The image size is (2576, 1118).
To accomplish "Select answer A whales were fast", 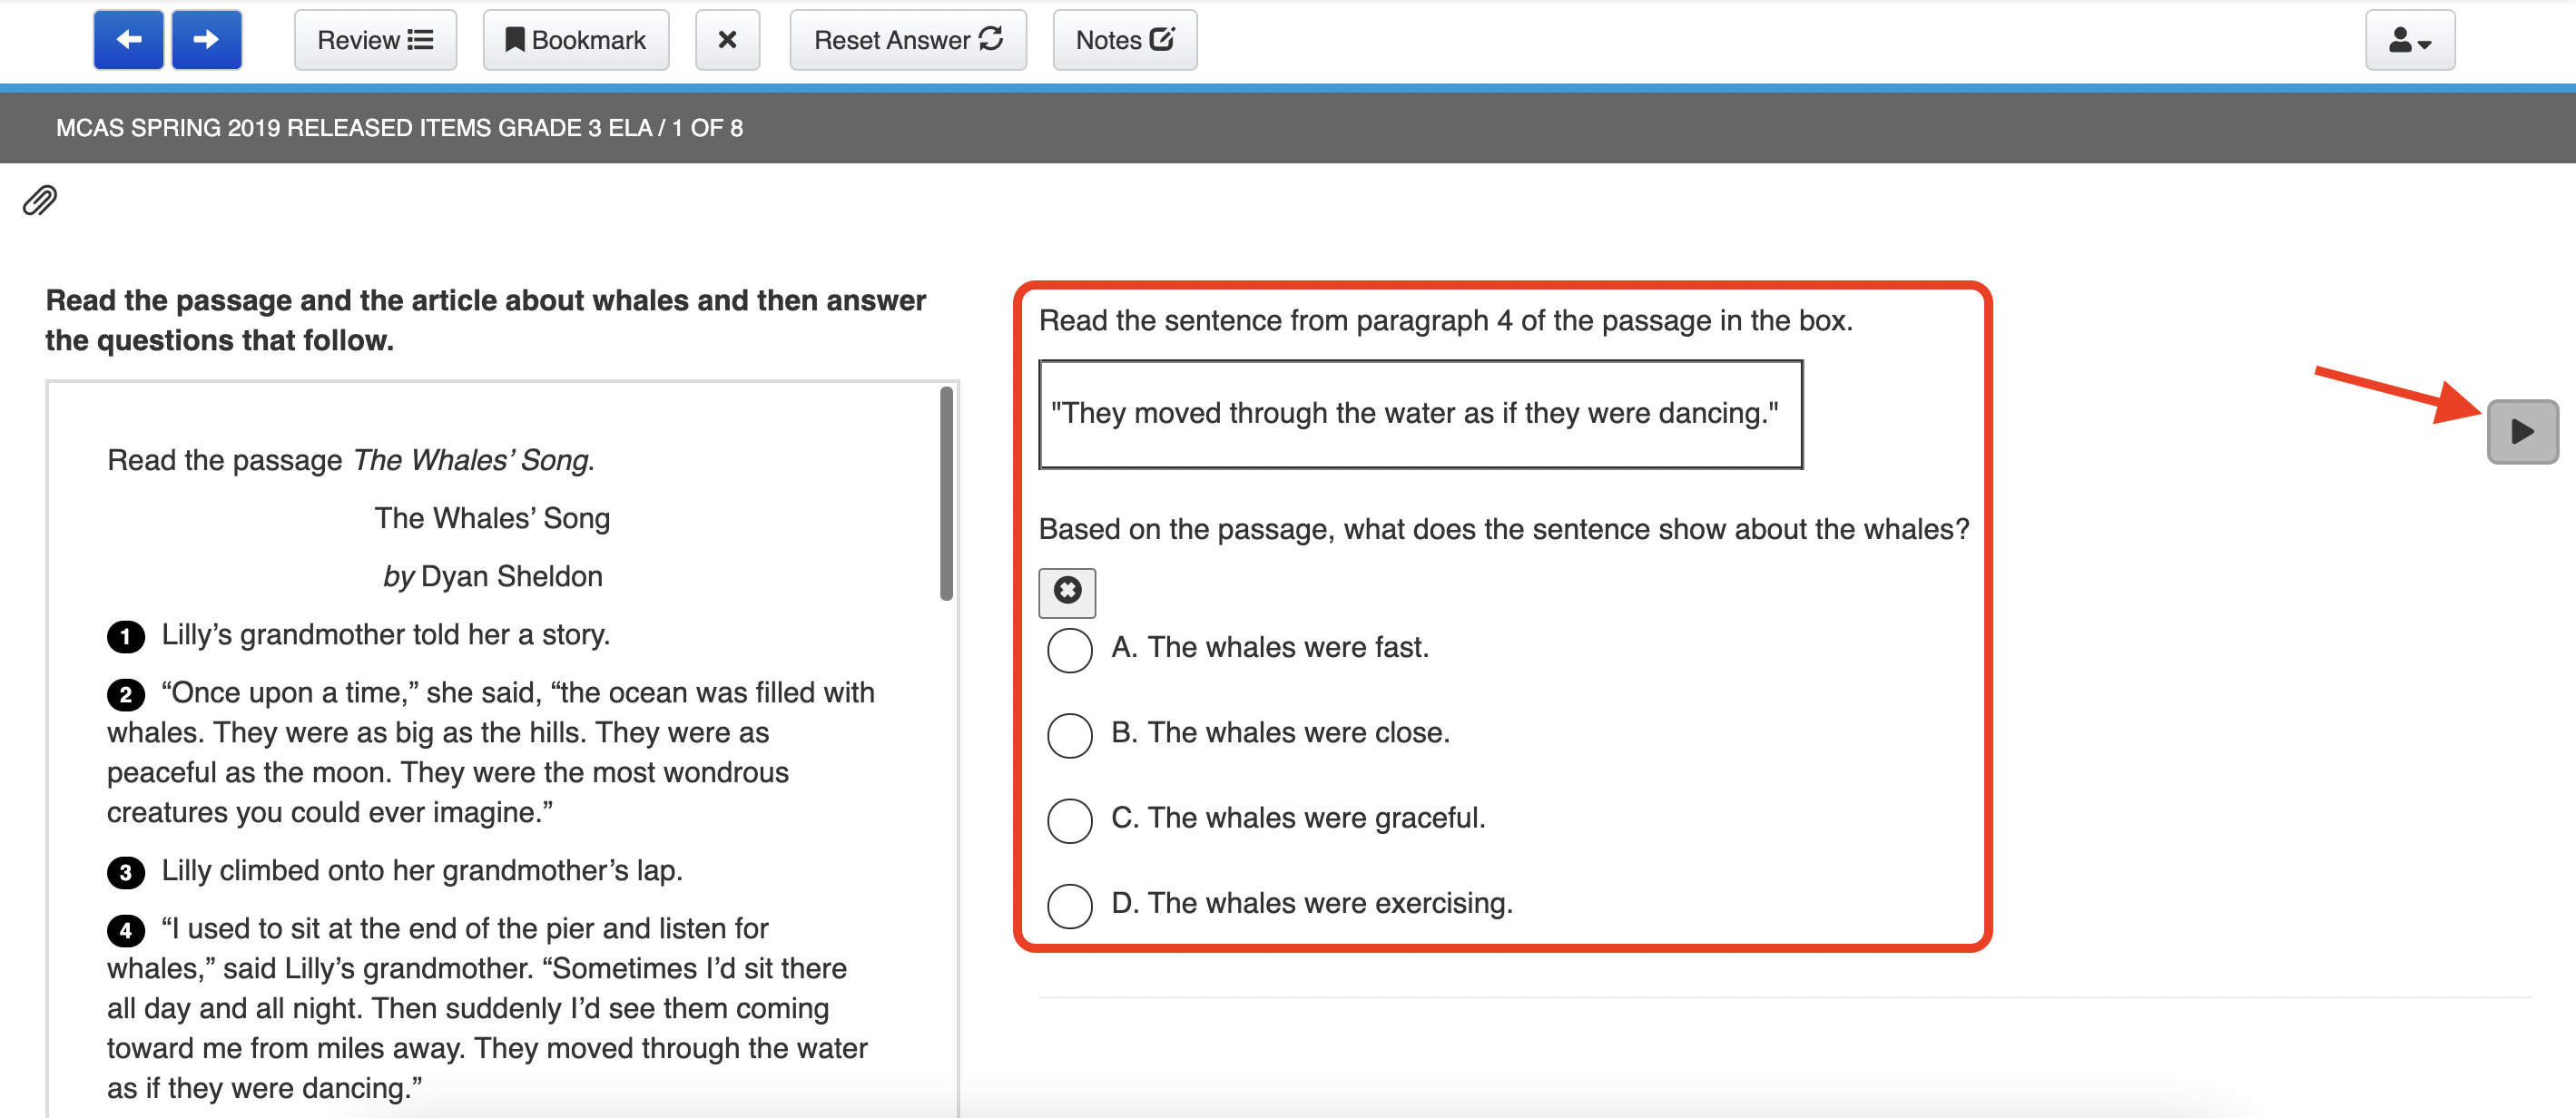I will (x=1069, y=650).
